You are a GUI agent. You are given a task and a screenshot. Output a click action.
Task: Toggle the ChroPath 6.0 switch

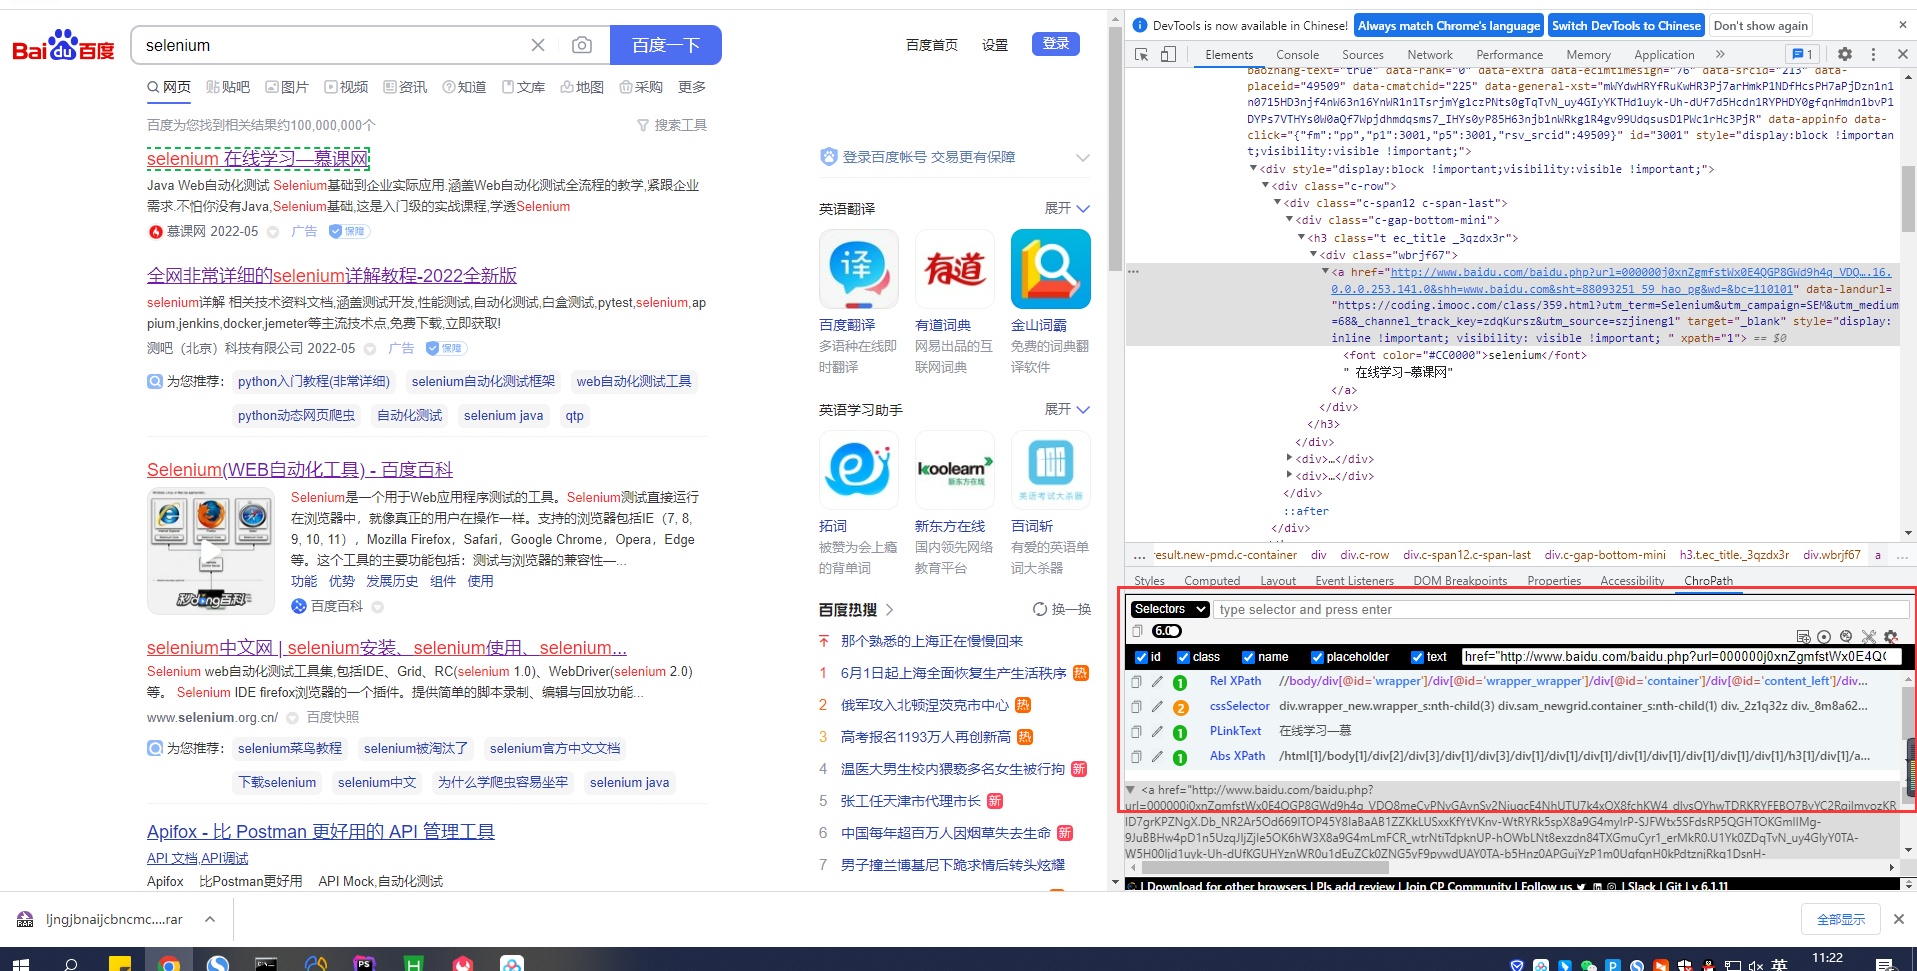(x=1167, y=631)
